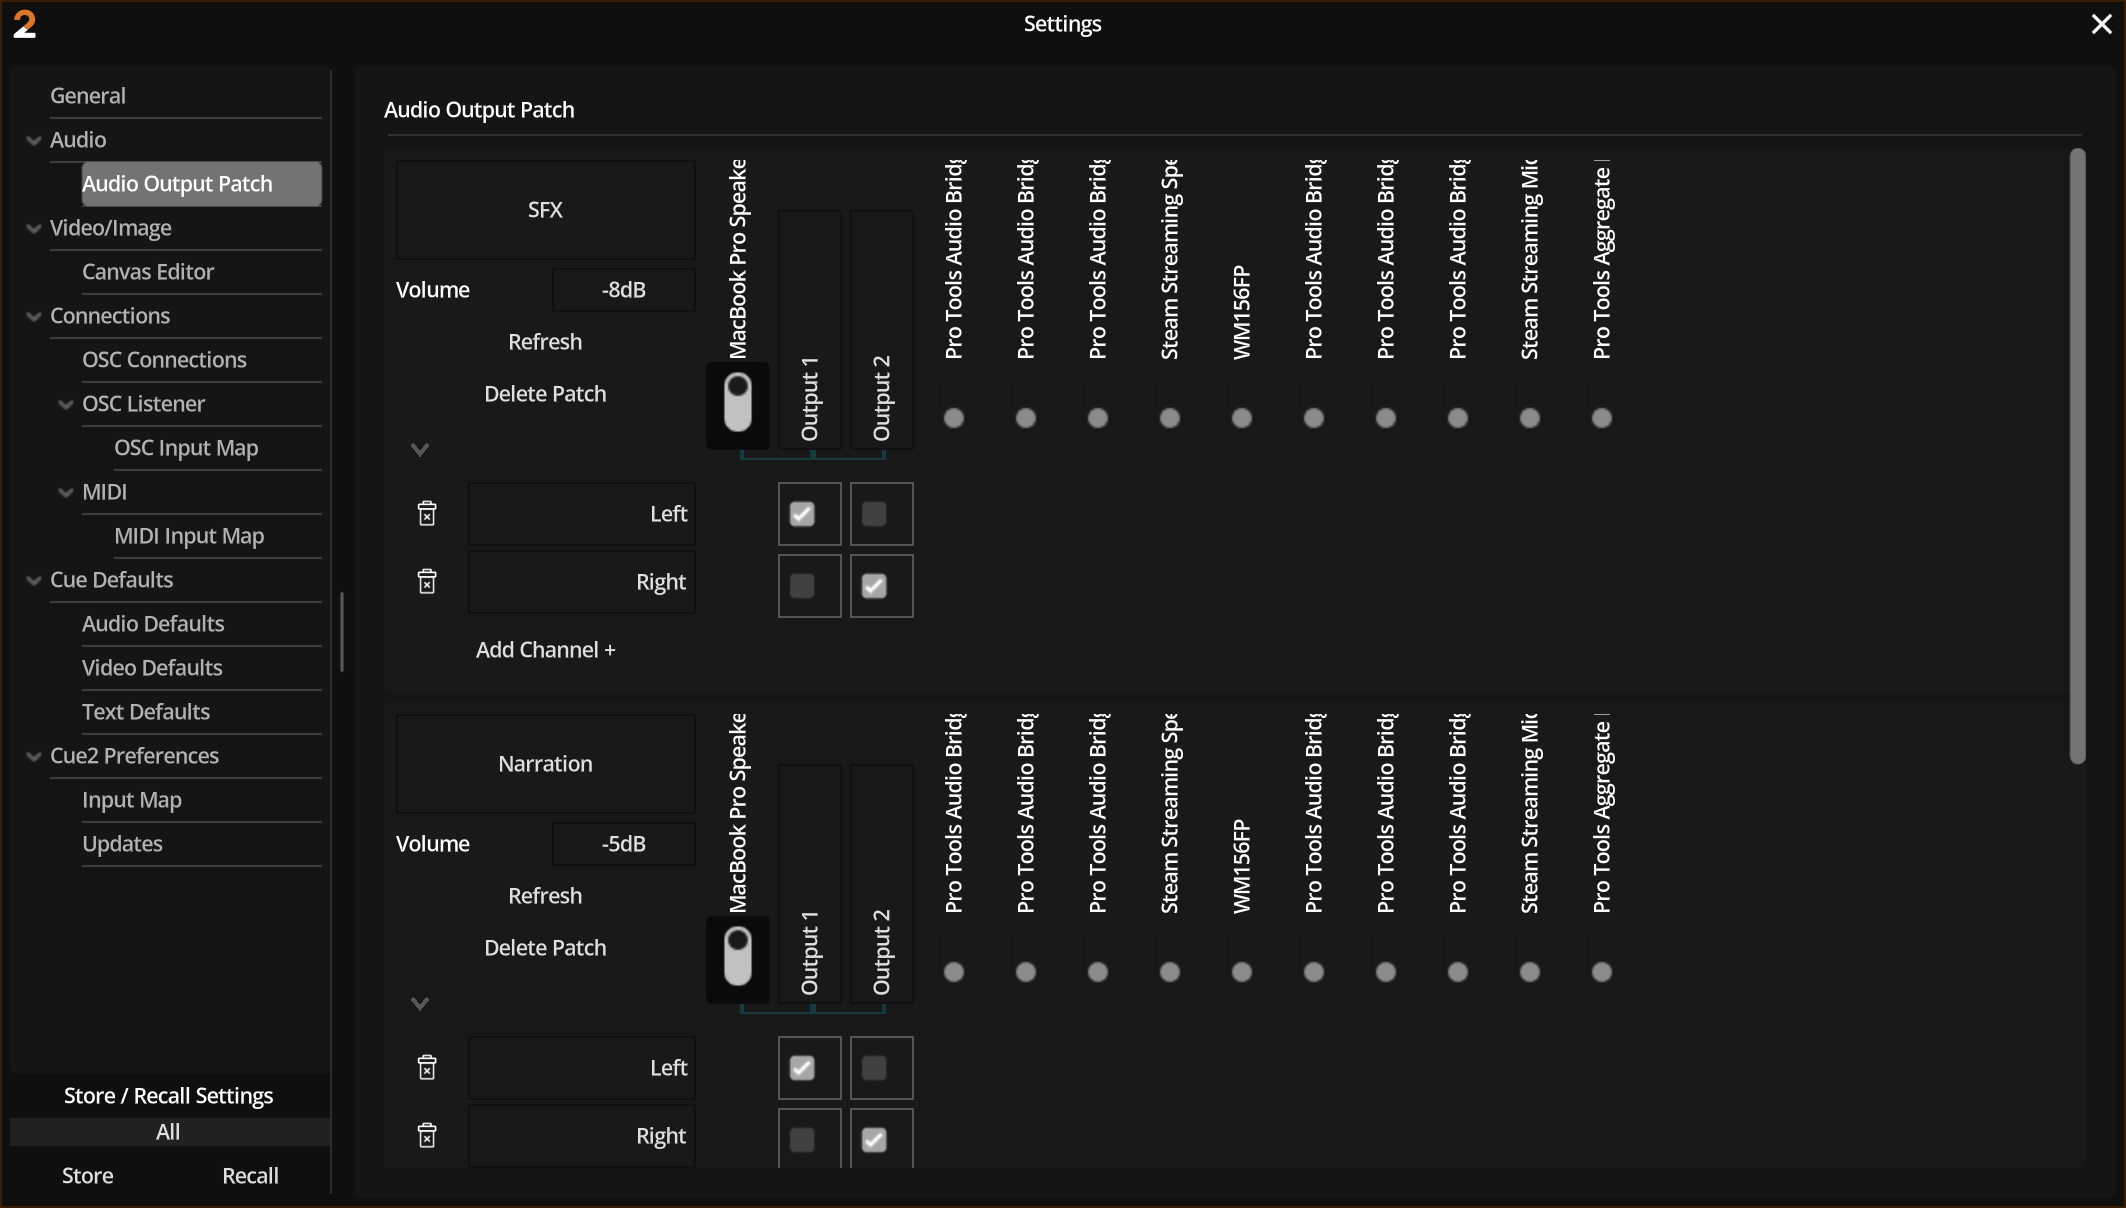This screenshot has height=1208, width=2126.
Task: Check SFX Right to Output 1
Action: [x=802, y=586]
